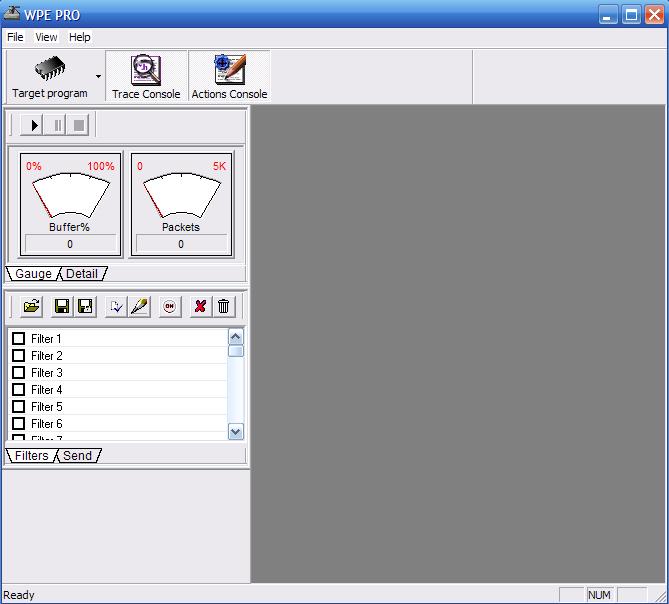Open the File menu
The image size is (669, 604).
click(15, 37)
